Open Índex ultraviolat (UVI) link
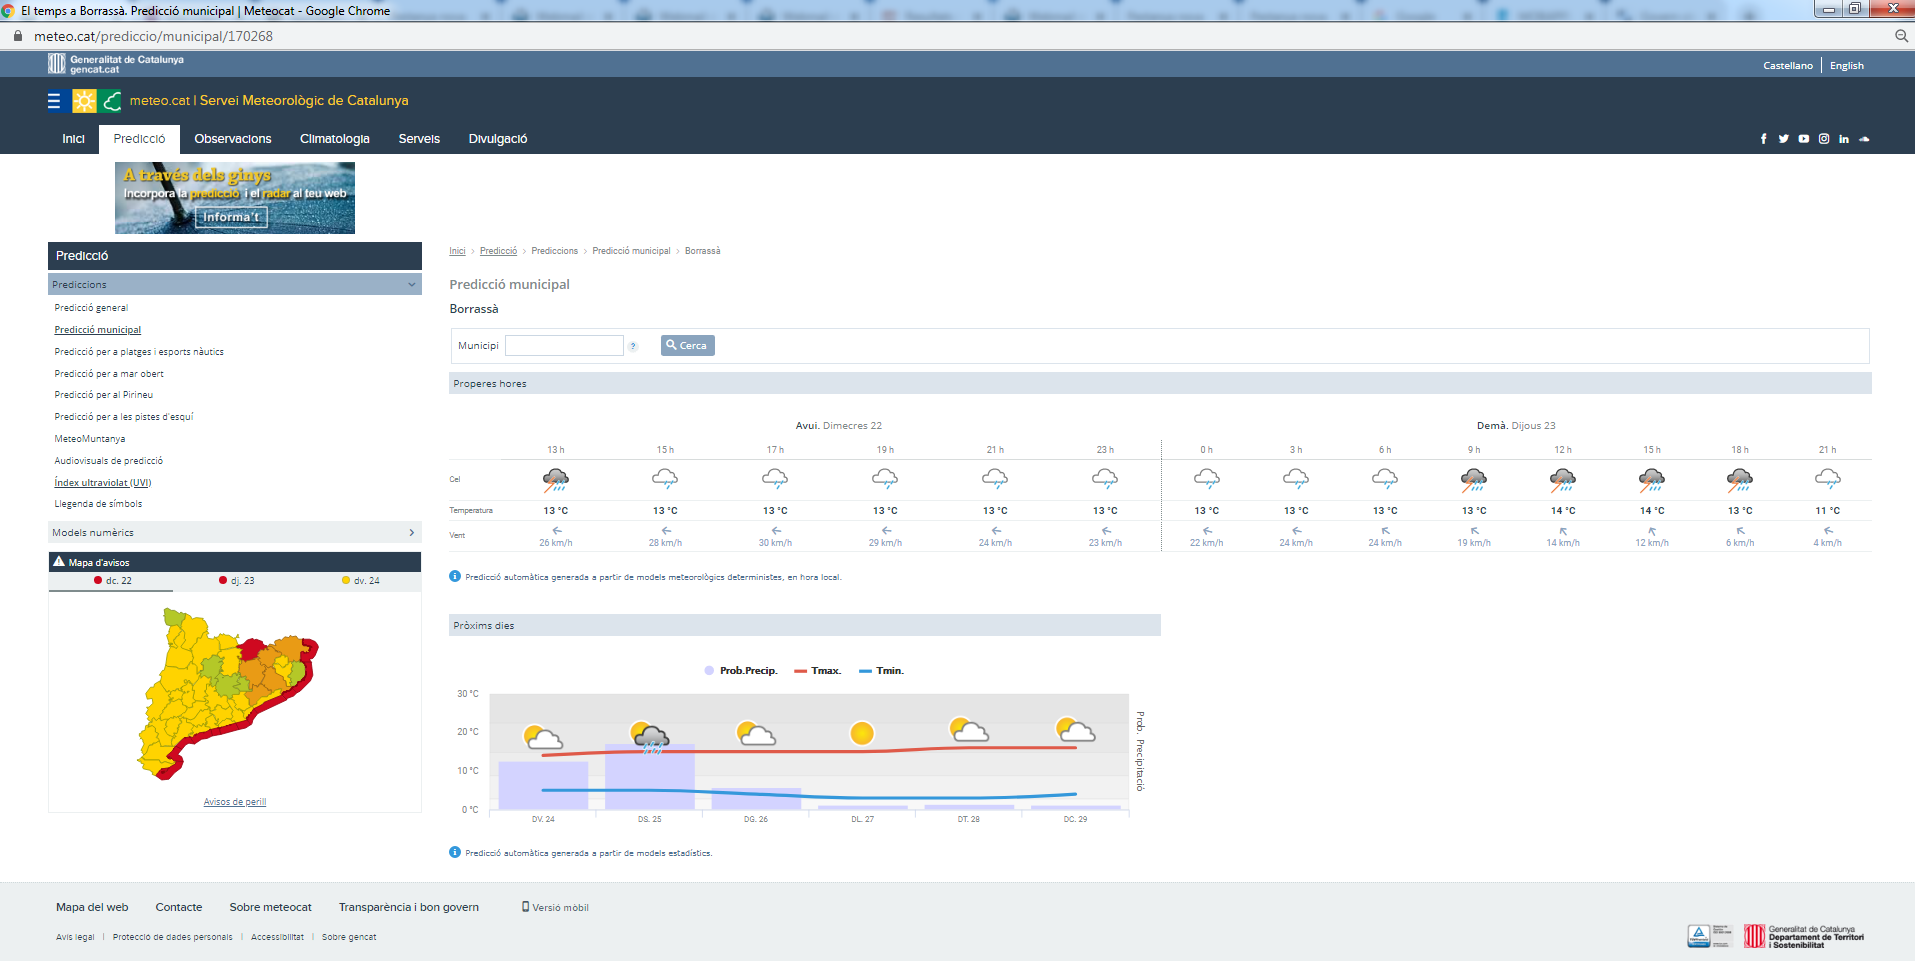 (103, 483)
